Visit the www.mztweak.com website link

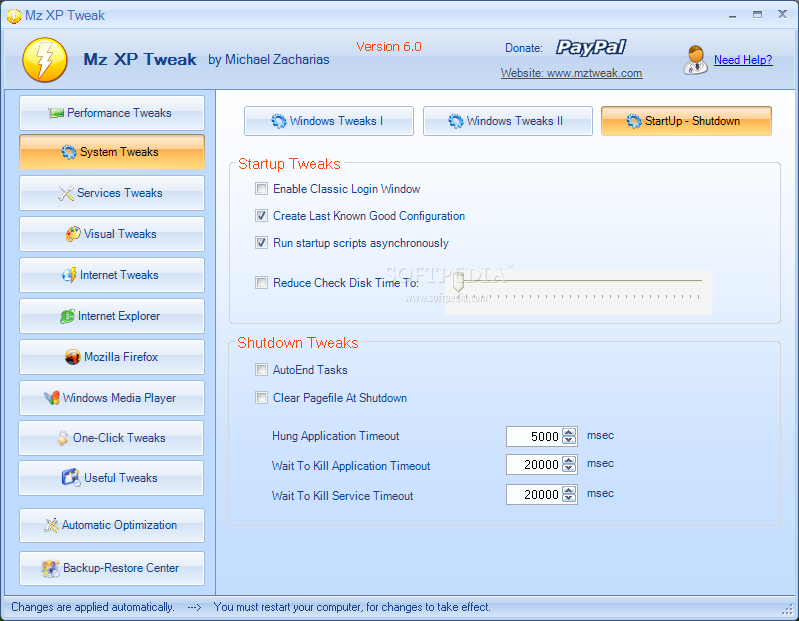coord(571,73)
